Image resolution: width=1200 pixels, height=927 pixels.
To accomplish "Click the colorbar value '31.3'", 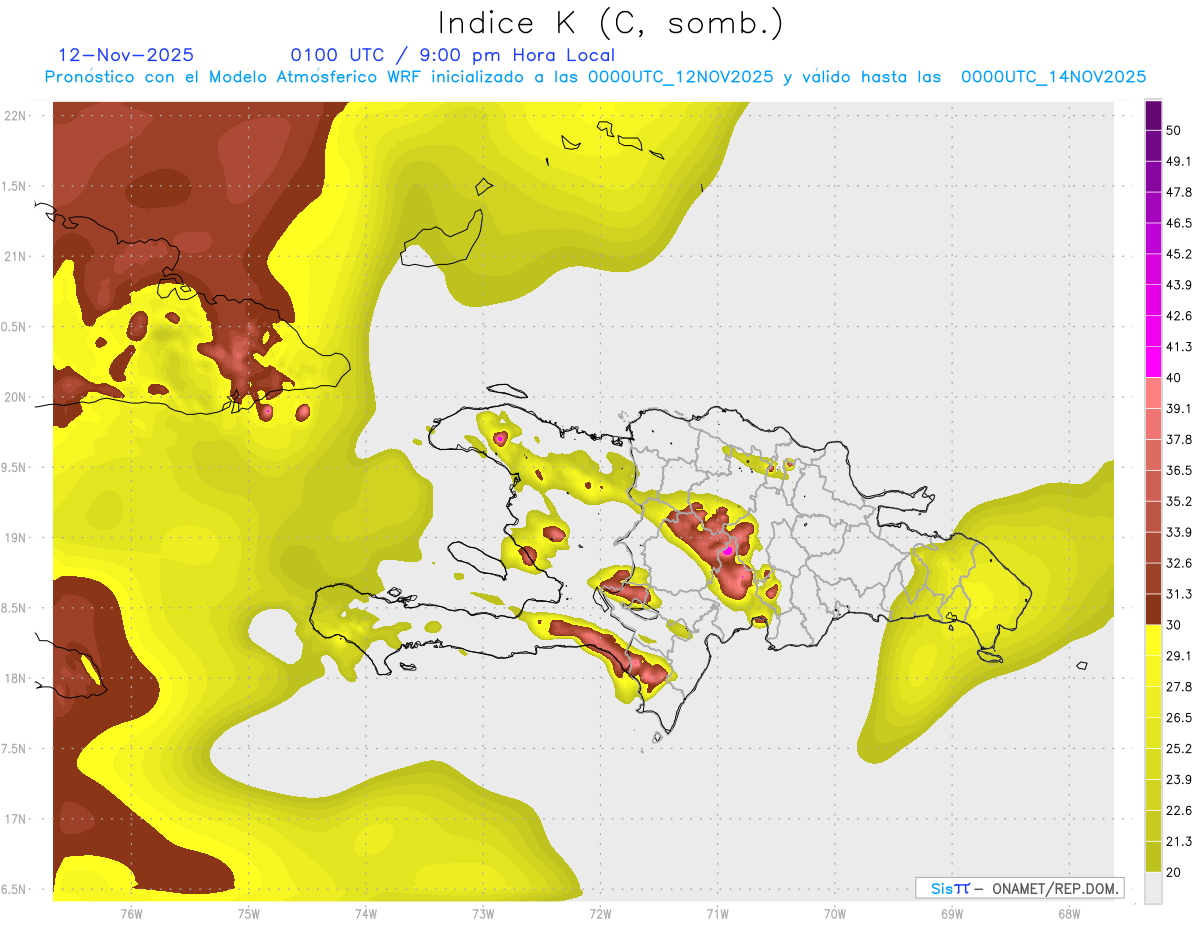I will pos(1179,594).
